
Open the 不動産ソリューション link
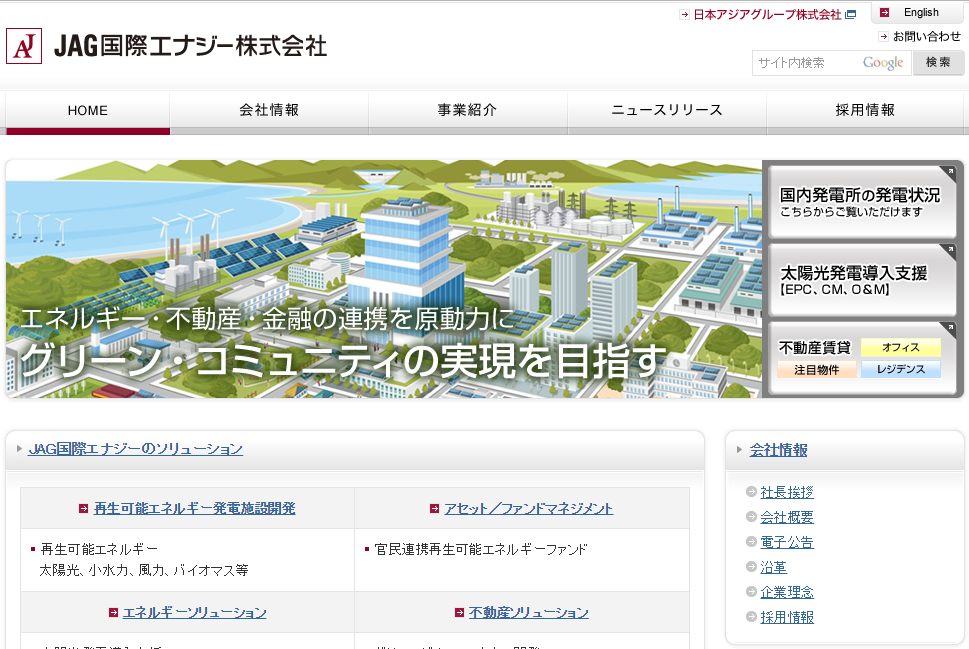(528, 613)
